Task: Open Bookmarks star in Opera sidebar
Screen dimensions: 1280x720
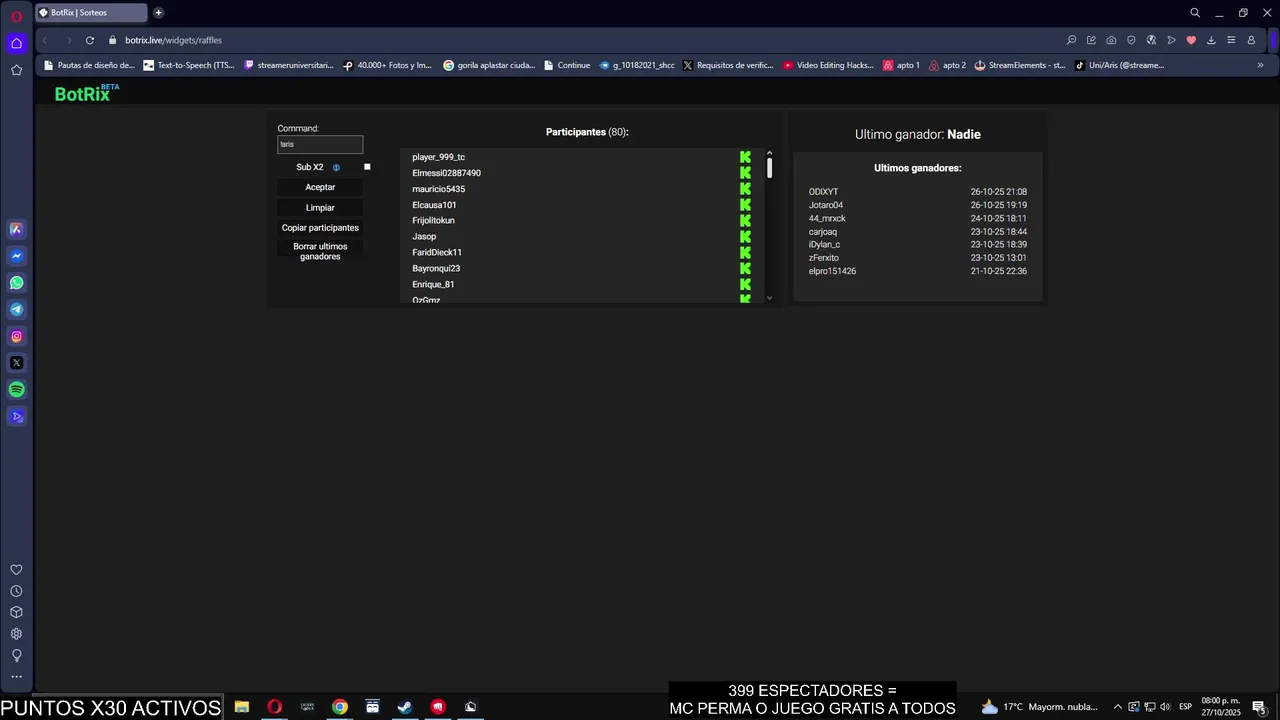Action: click(16, 70)
